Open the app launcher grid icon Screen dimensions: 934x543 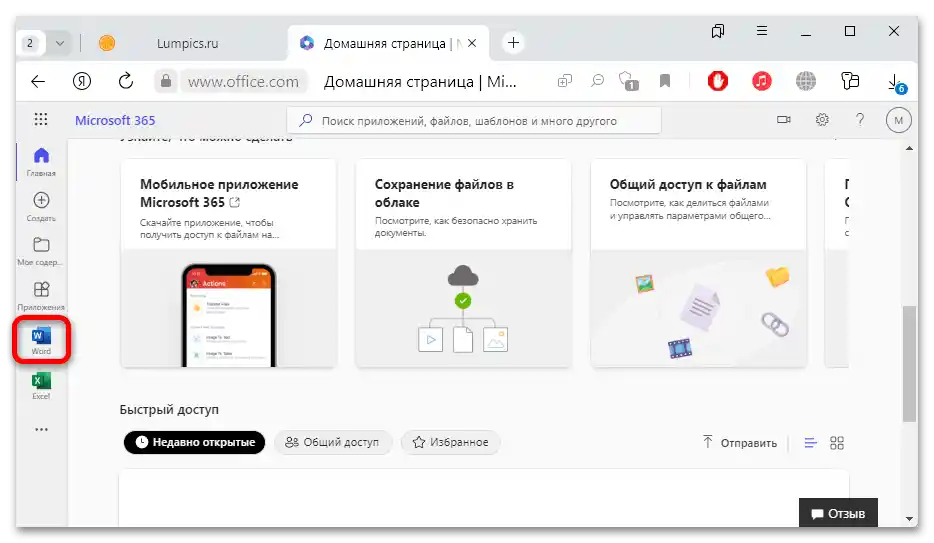click(x=41, y=120)
